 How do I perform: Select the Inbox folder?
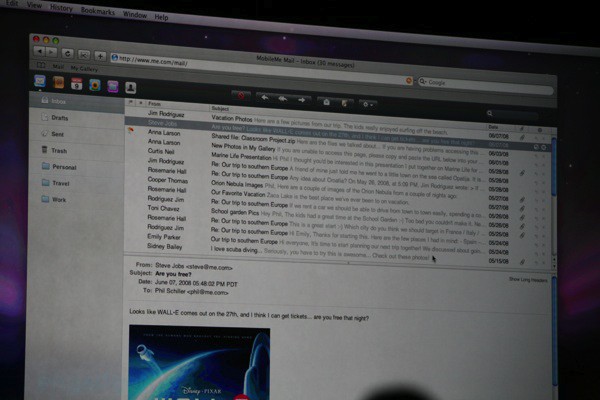tap(77, 101)
